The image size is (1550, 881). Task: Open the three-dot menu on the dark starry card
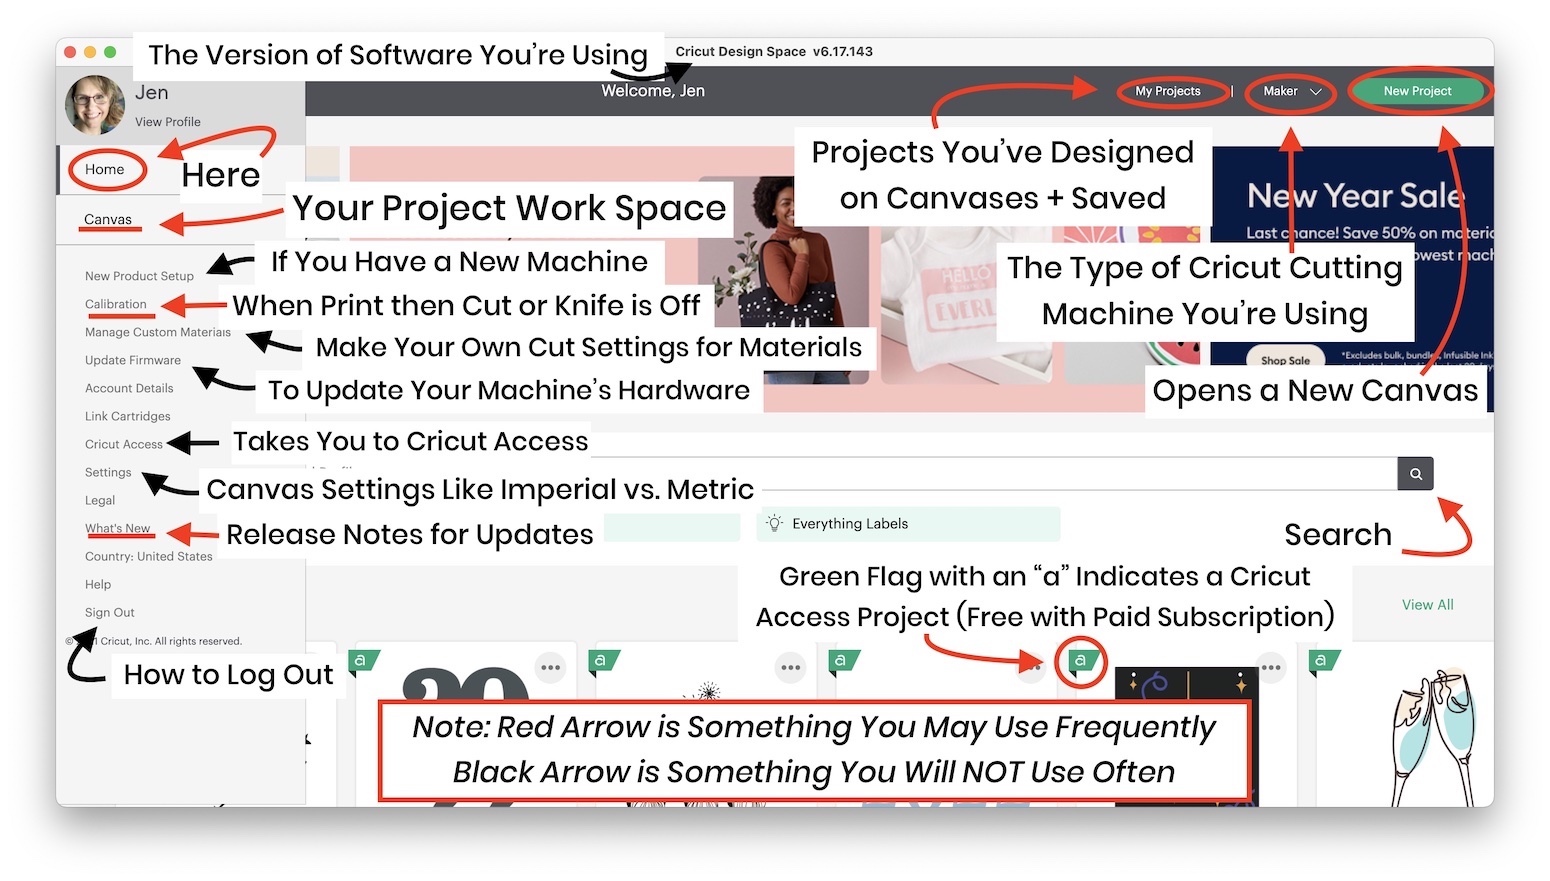tap(1270, 668)
